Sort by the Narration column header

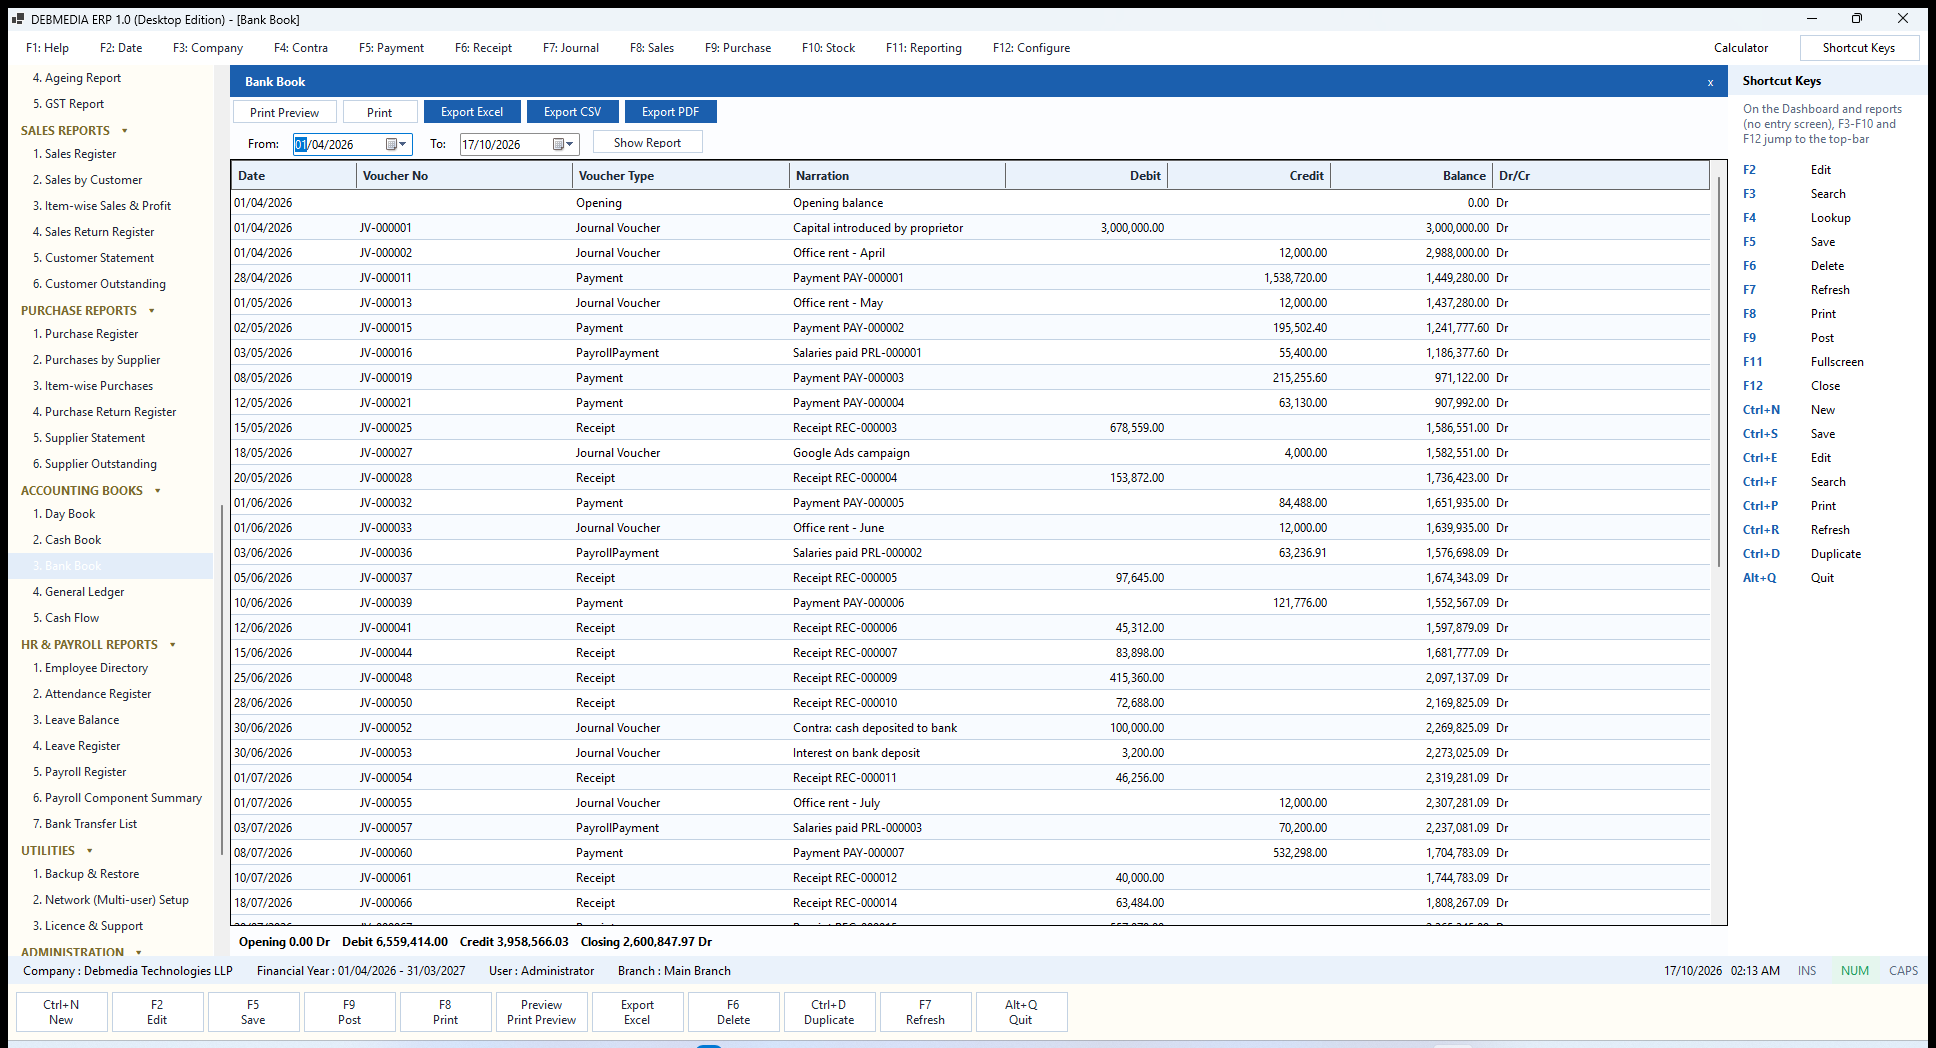click(897, 176)
